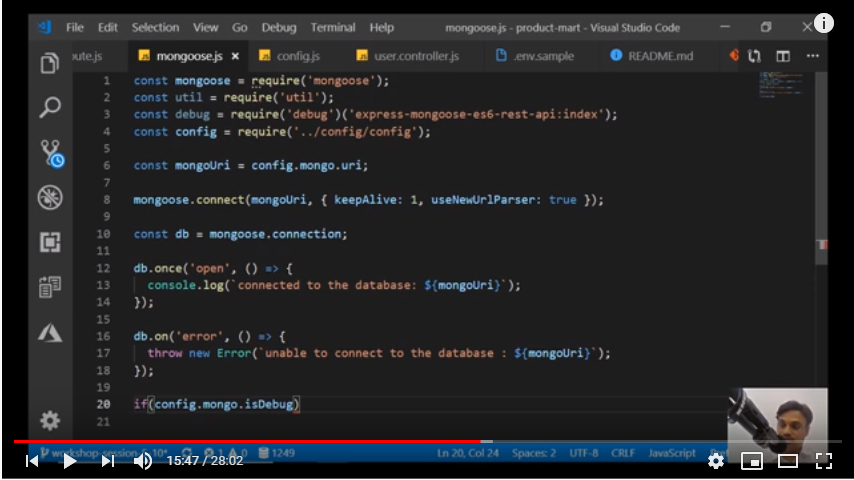The width and height of the screenshot is (854, 480).
Task: Open the Search panel in sidebar
Action: click(49, 108)
